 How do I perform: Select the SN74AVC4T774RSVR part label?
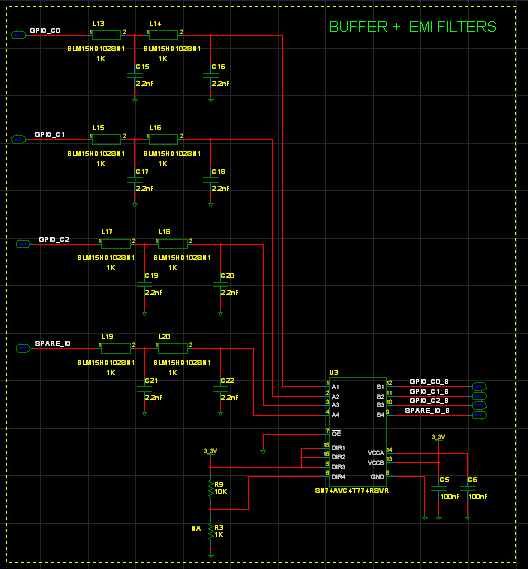click(352, 491)
